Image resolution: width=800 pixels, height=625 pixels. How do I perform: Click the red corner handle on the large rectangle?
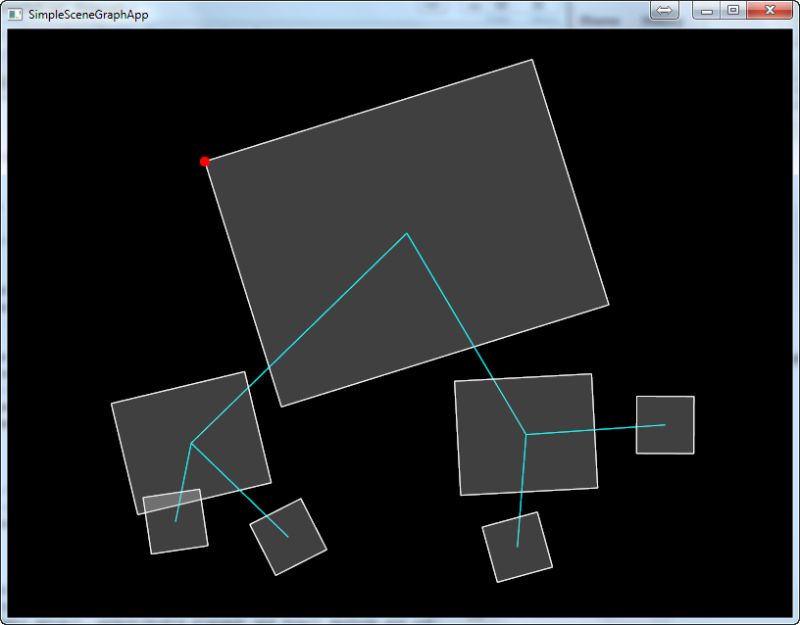tap(205, 159)
